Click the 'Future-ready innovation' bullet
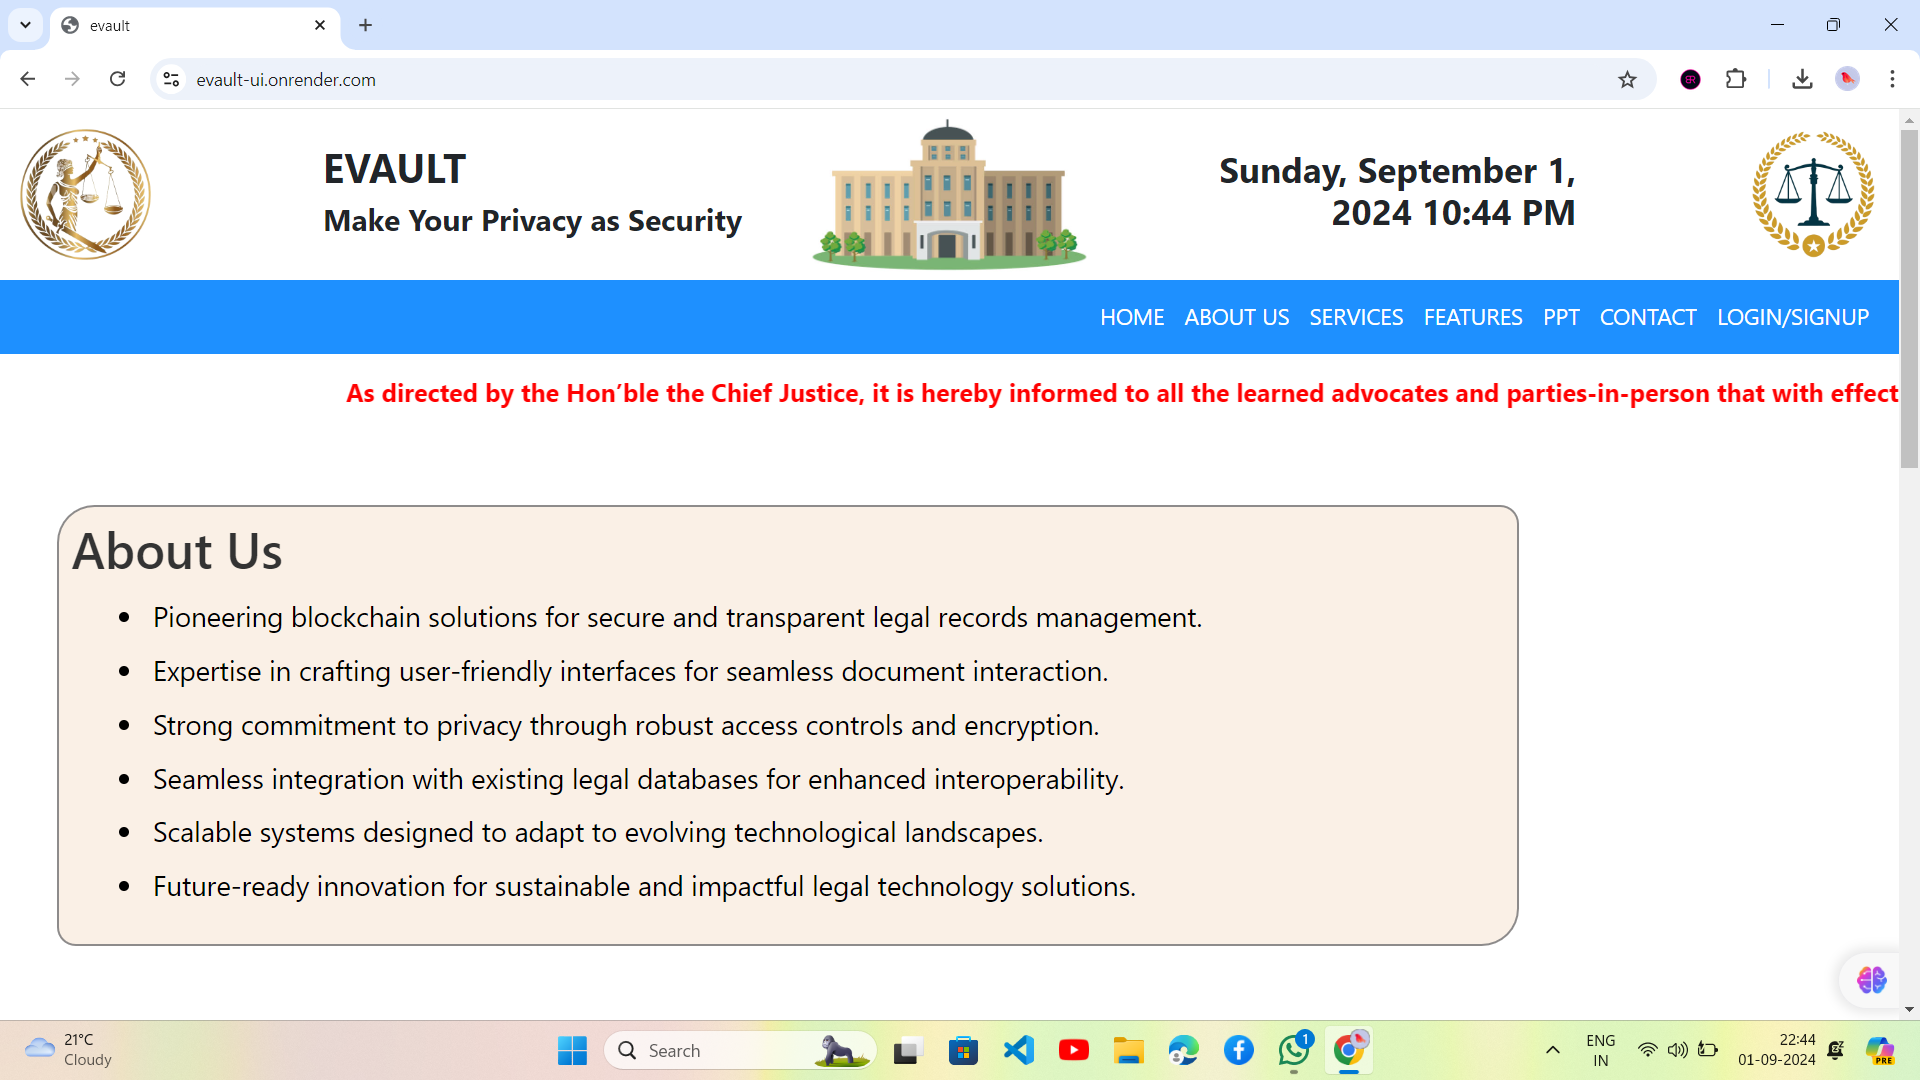 (x=644, y=887)
